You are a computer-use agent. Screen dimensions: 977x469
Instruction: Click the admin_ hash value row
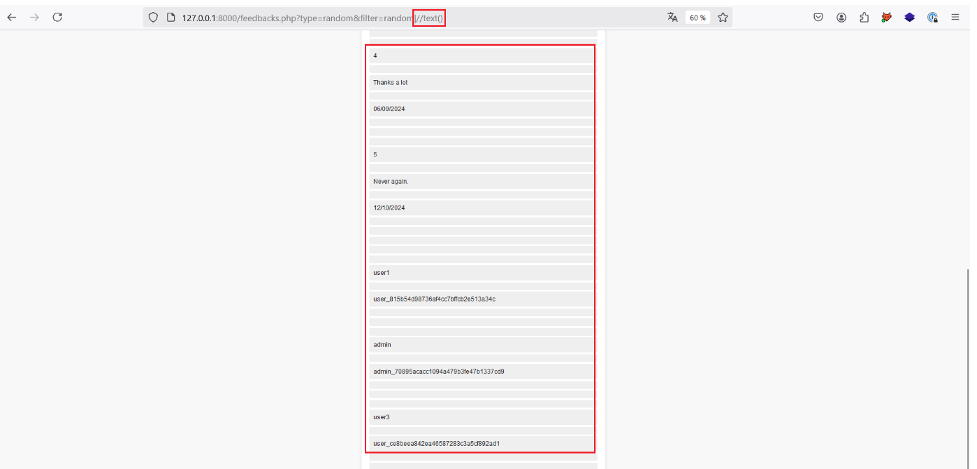(x=482, y=371)
